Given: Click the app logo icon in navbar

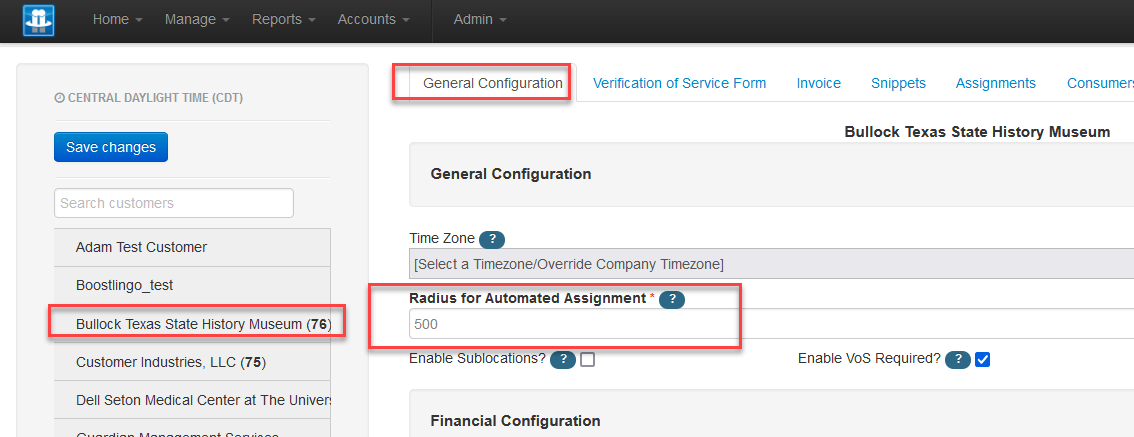Looking at the screenshot, I should tap(38, 20).
